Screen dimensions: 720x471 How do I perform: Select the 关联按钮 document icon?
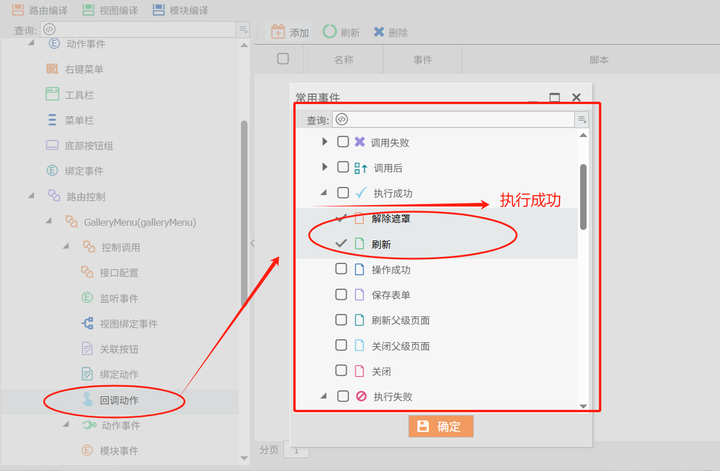click(x=87, y=349)
